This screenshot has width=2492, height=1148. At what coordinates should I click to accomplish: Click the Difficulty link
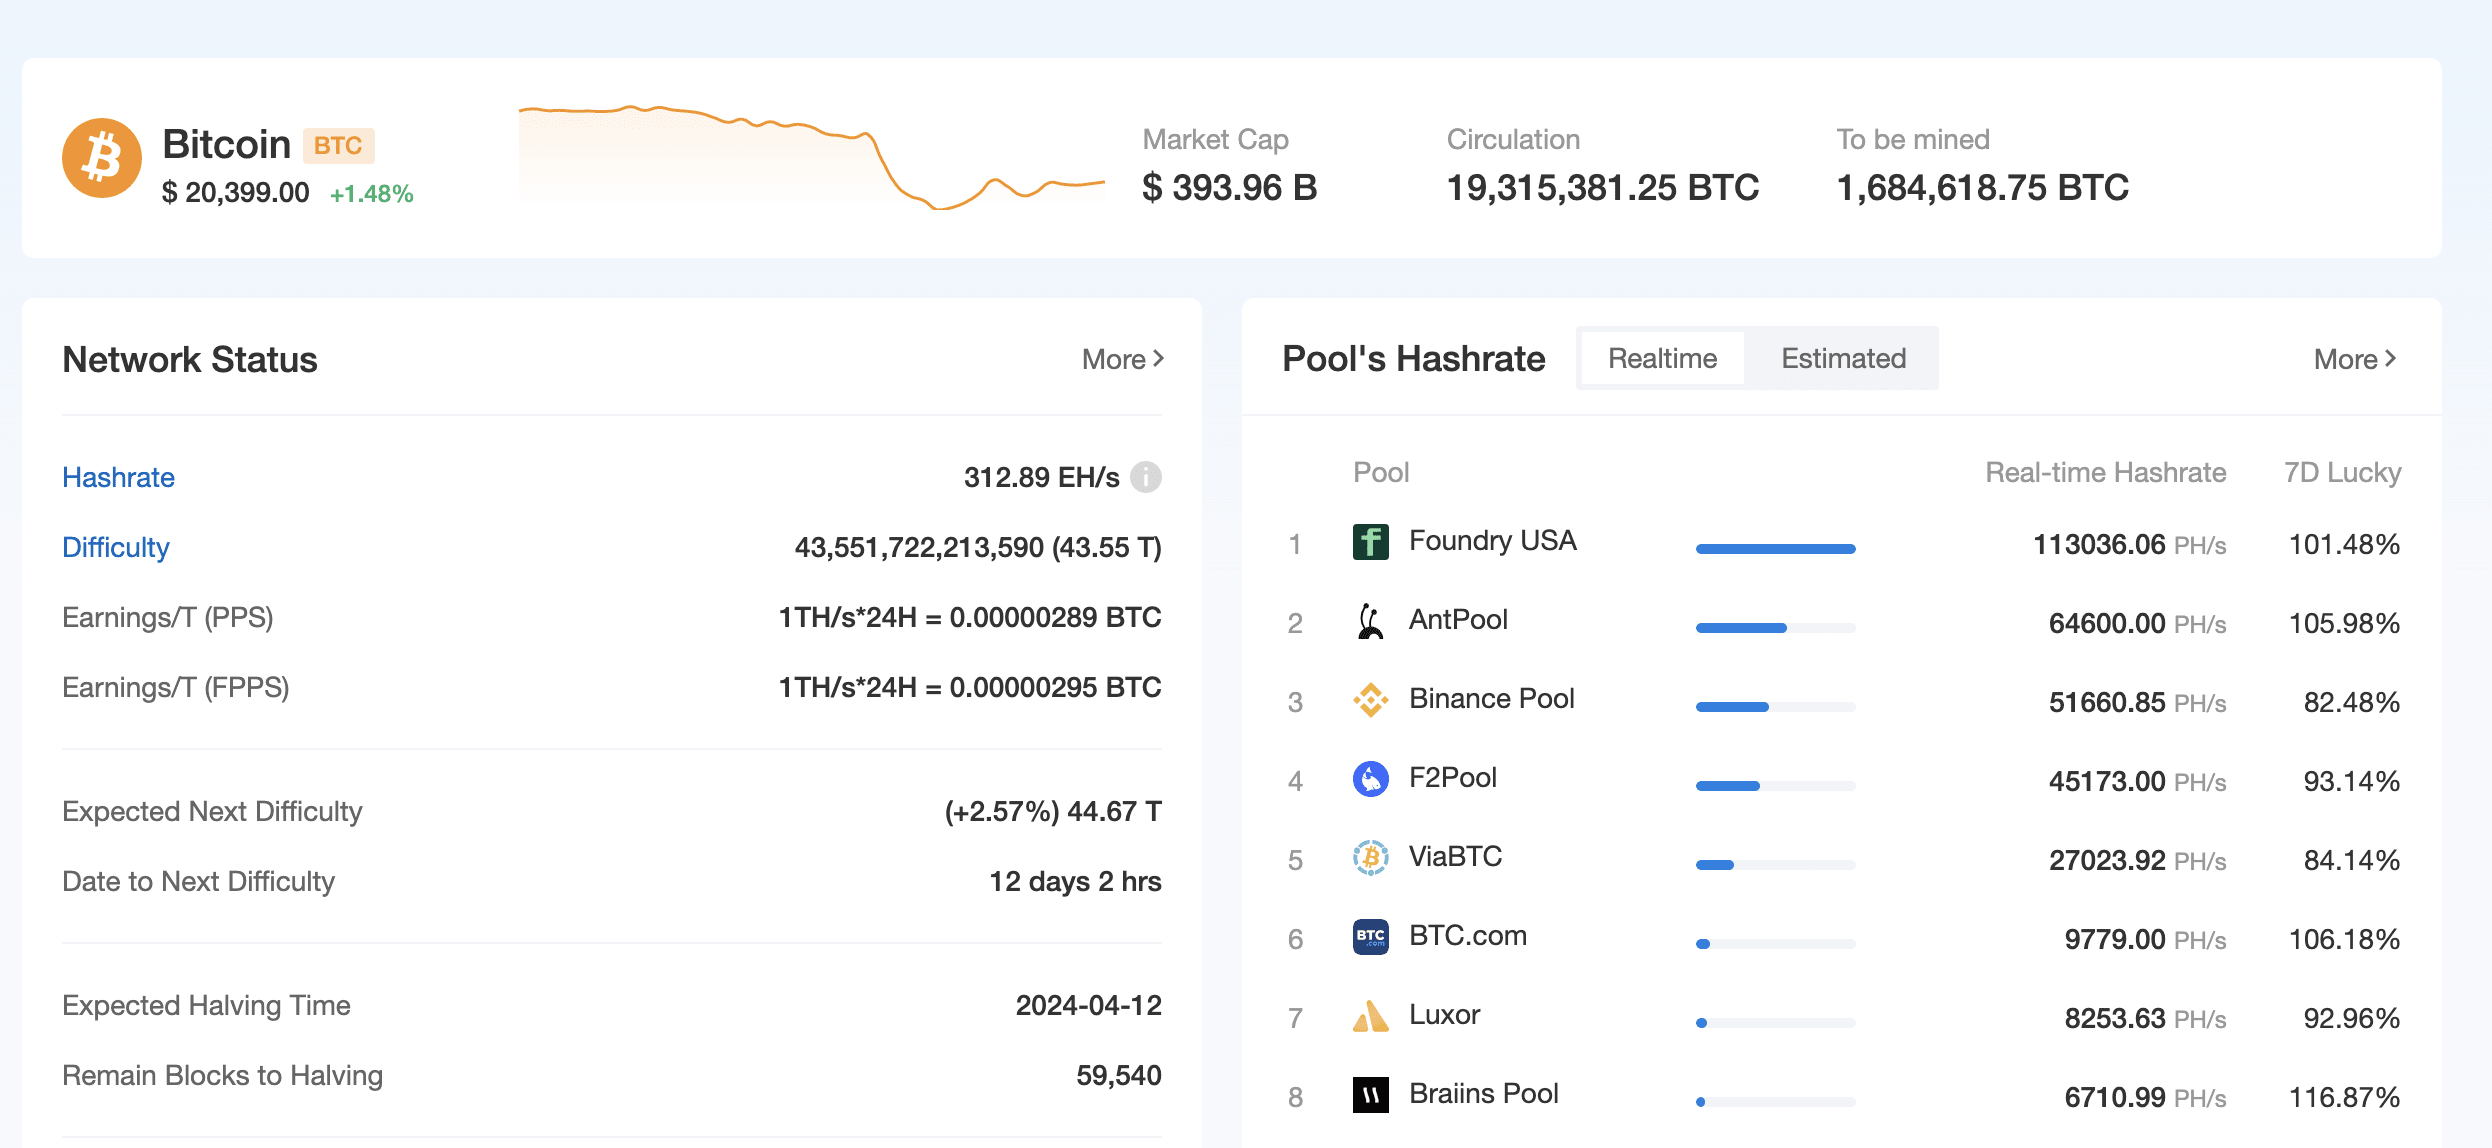116,547
